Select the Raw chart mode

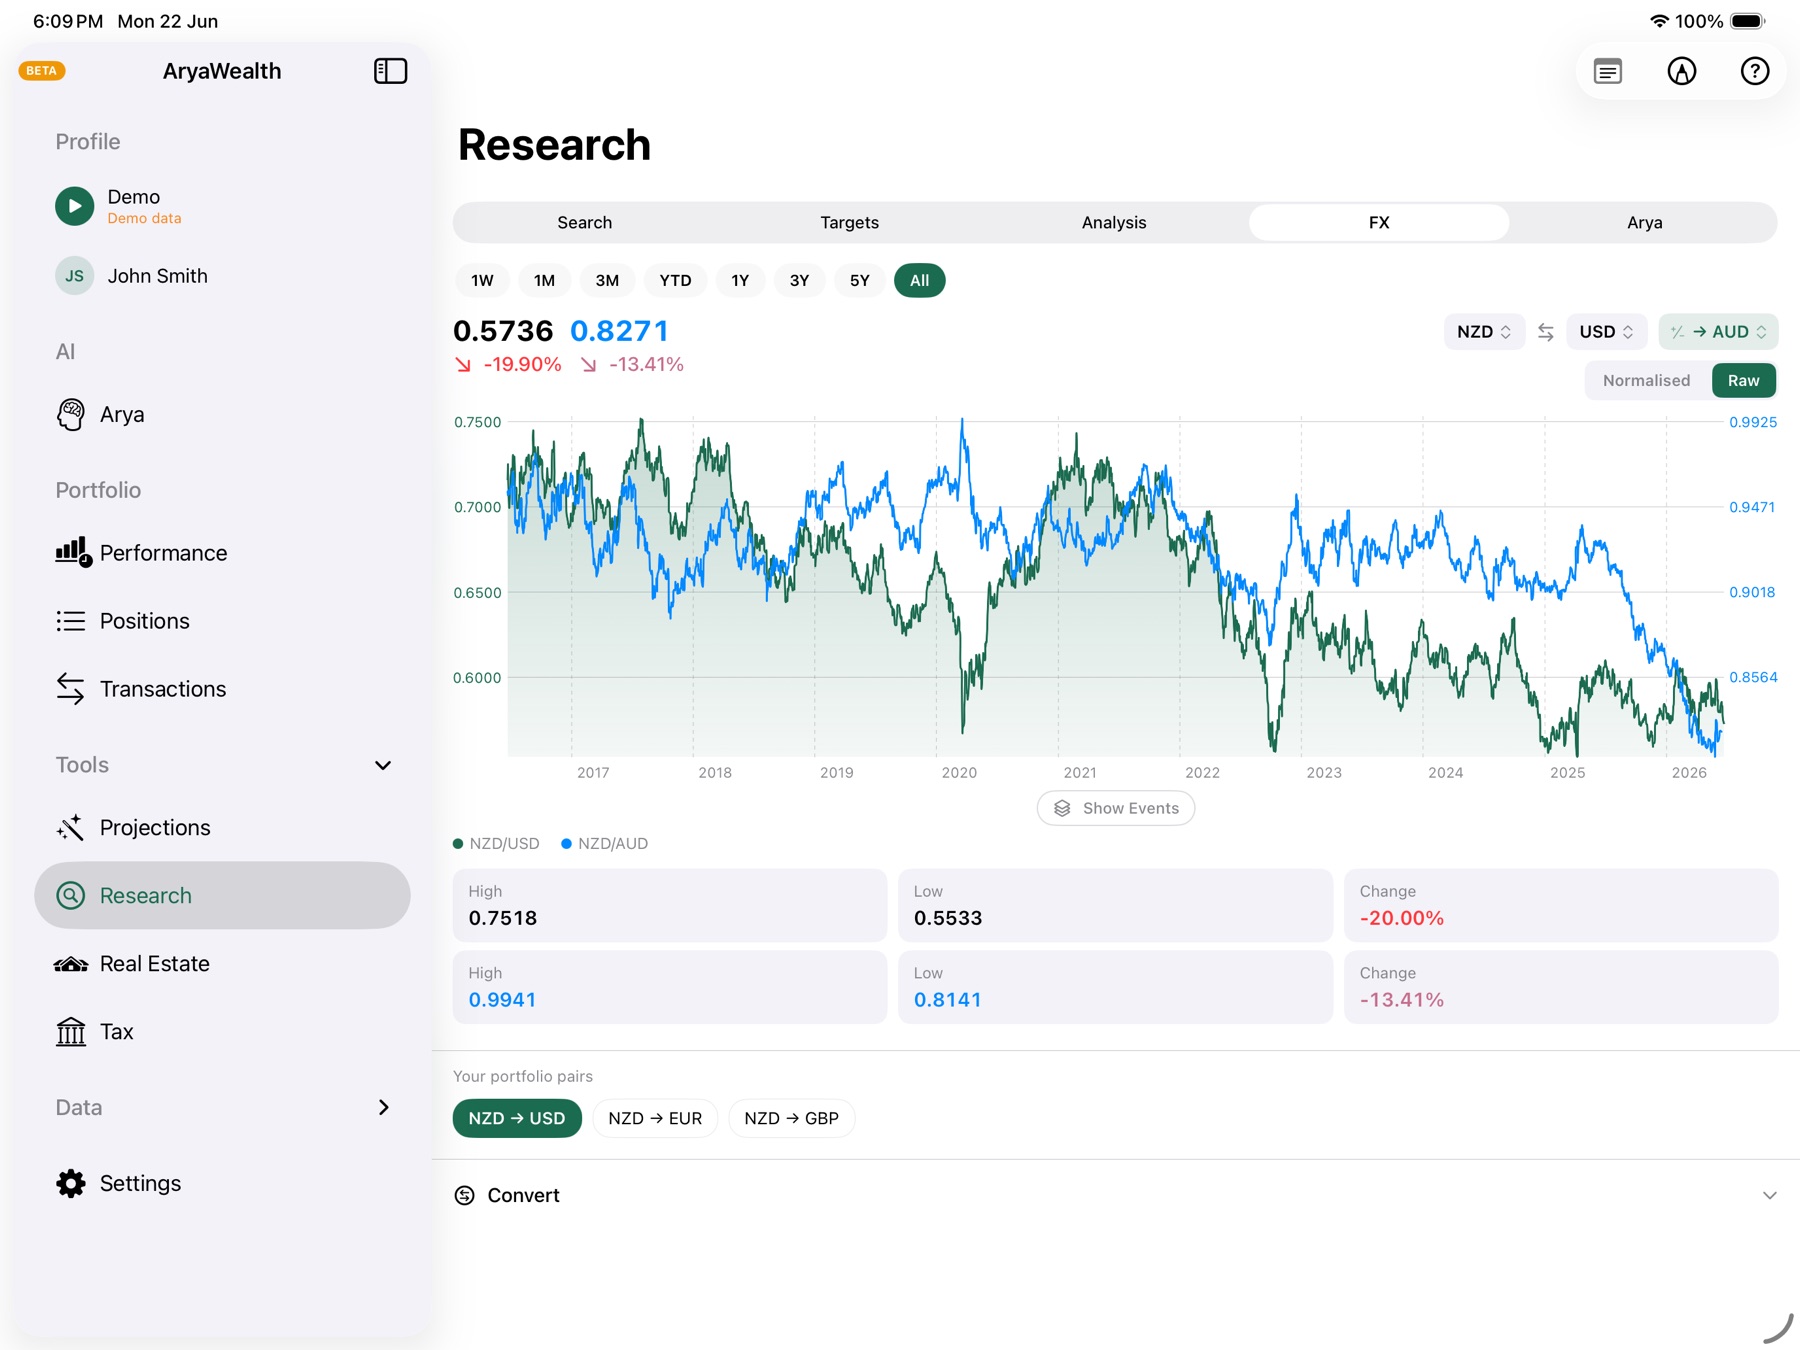click(1743, 380)
